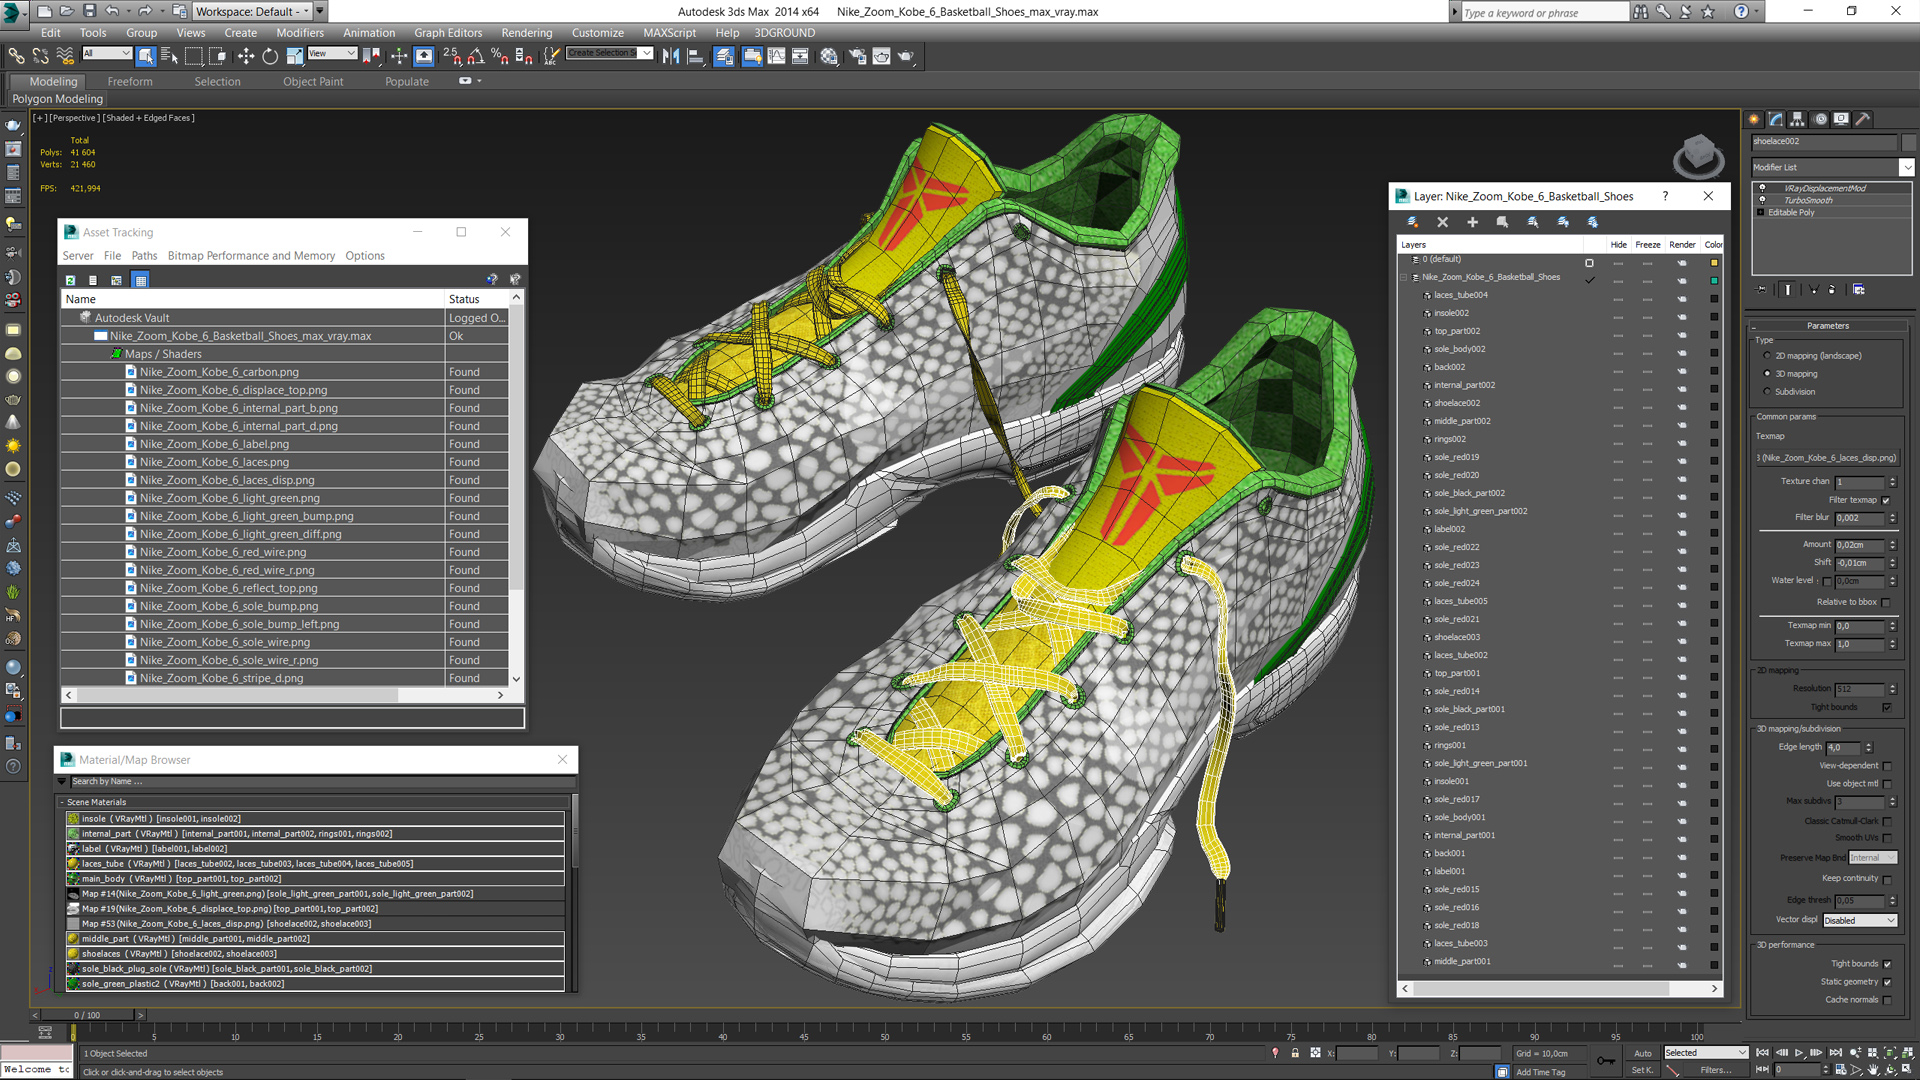Open Paths menu in Asset Tracking
This screenshot has height=1080, width=1920.
coord(144,256)
